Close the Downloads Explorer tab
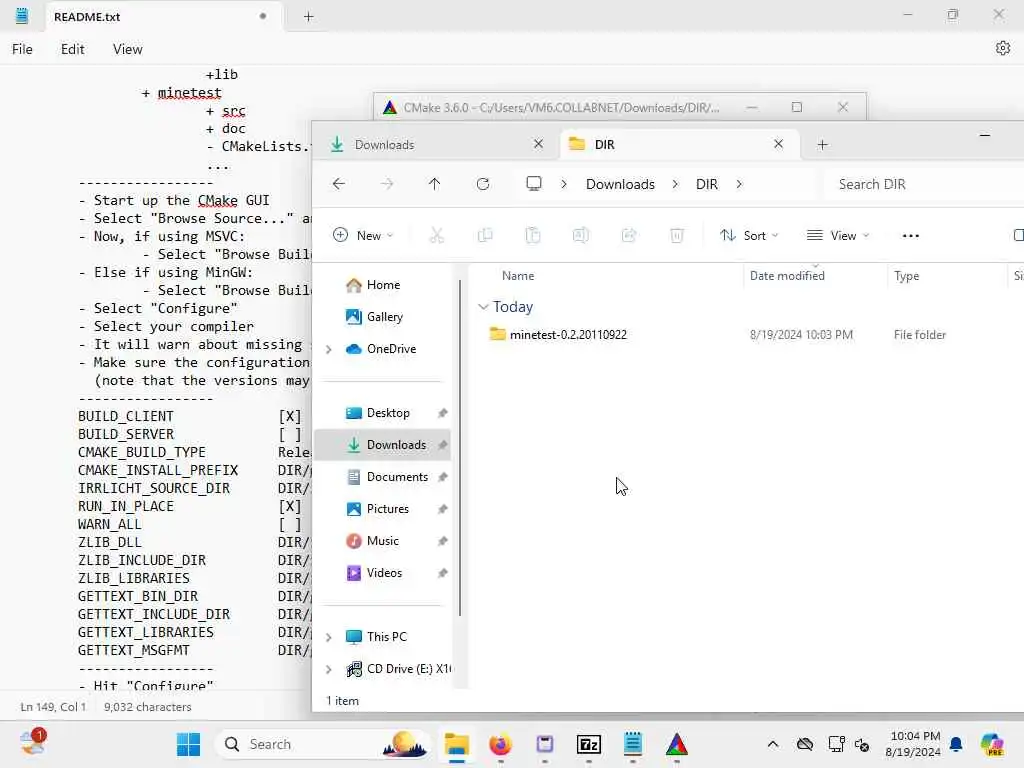The image size is (1024, 768). point(538,144)
